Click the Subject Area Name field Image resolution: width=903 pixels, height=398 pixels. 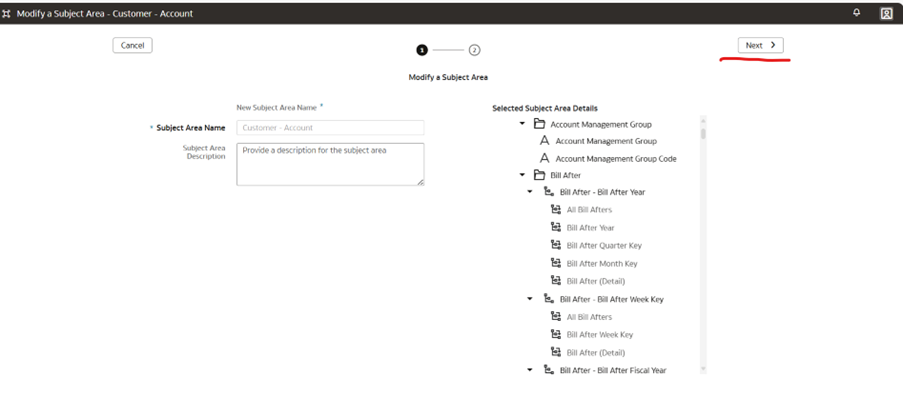(331, 128)
